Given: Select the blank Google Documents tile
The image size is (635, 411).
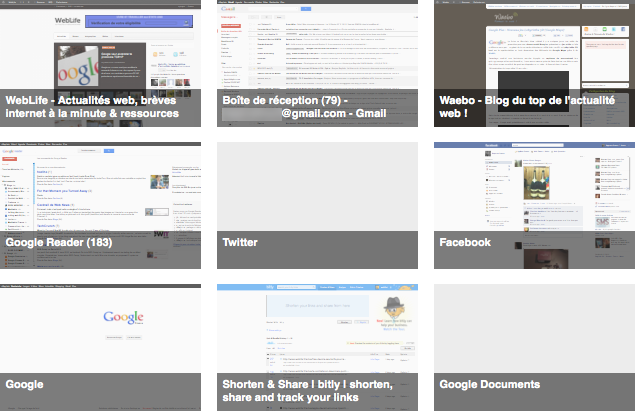Looking at the screenshot, I should [535, 347].
